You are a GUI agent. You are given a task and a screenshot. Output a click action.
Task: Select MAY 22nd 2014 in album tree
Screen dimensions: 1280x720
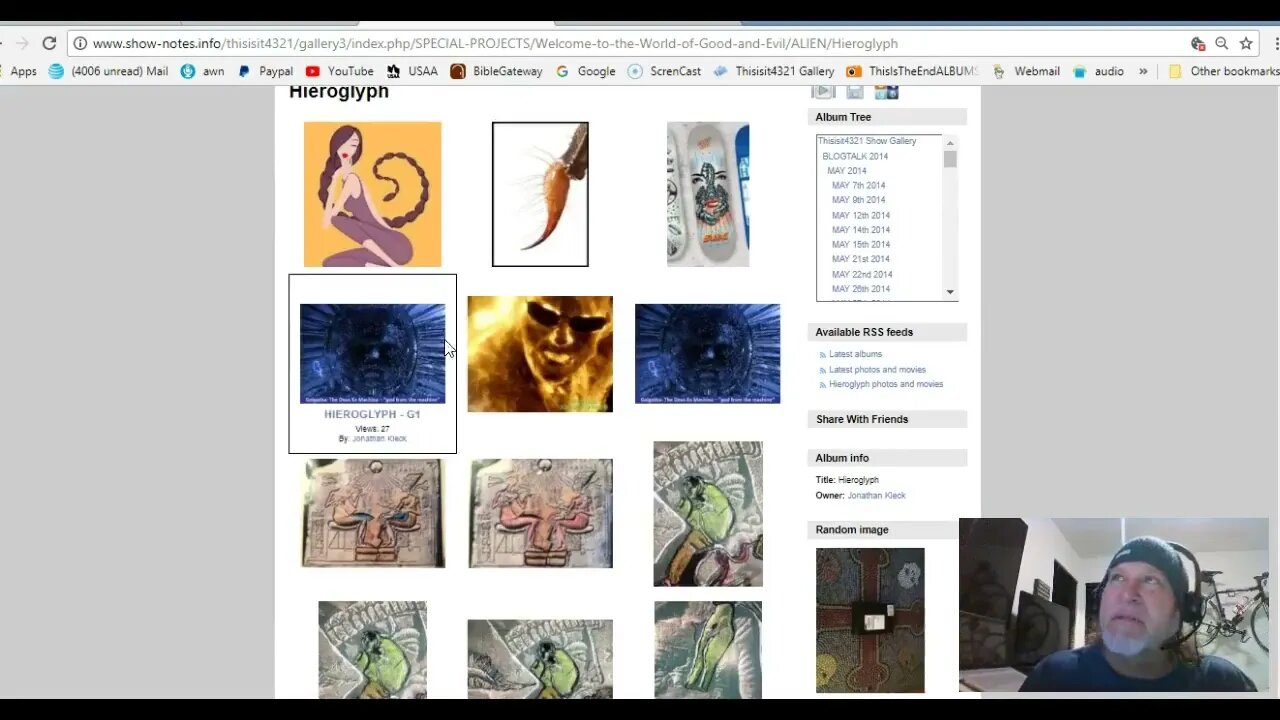click(862, 274)
